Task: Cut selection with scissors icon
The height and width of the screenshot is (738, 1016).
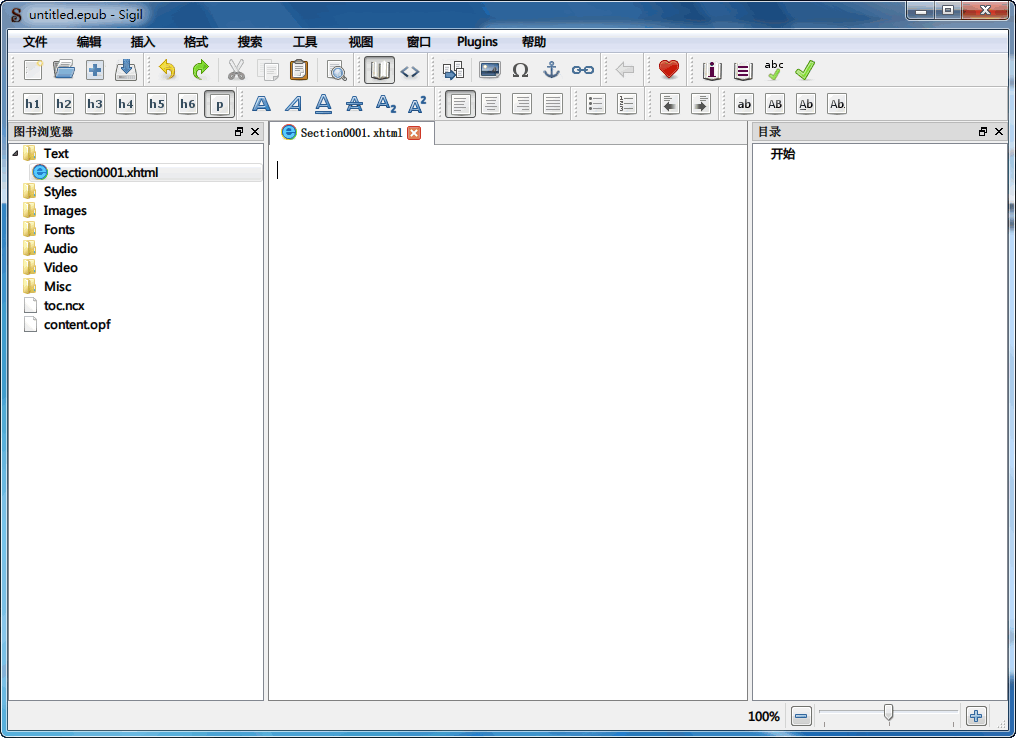Action: (x=237, y=70)
